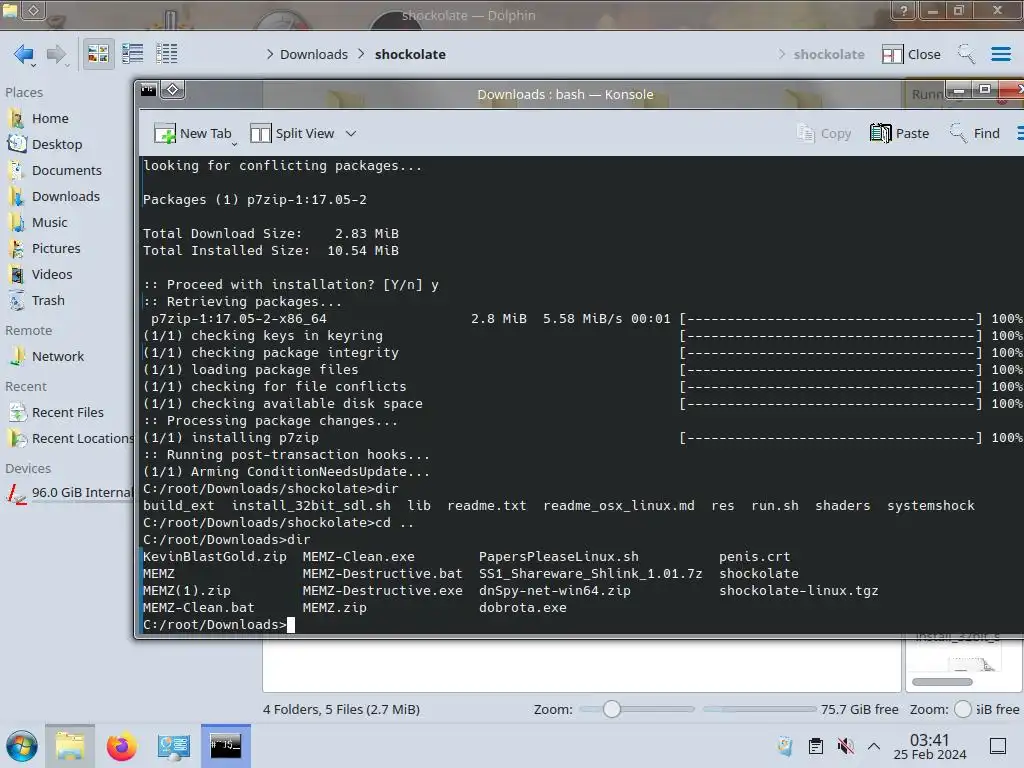Viewport: 1024px width, 768px height.
Task: Switch Dolphin to Icons view mode
Action: pos(98,54)
